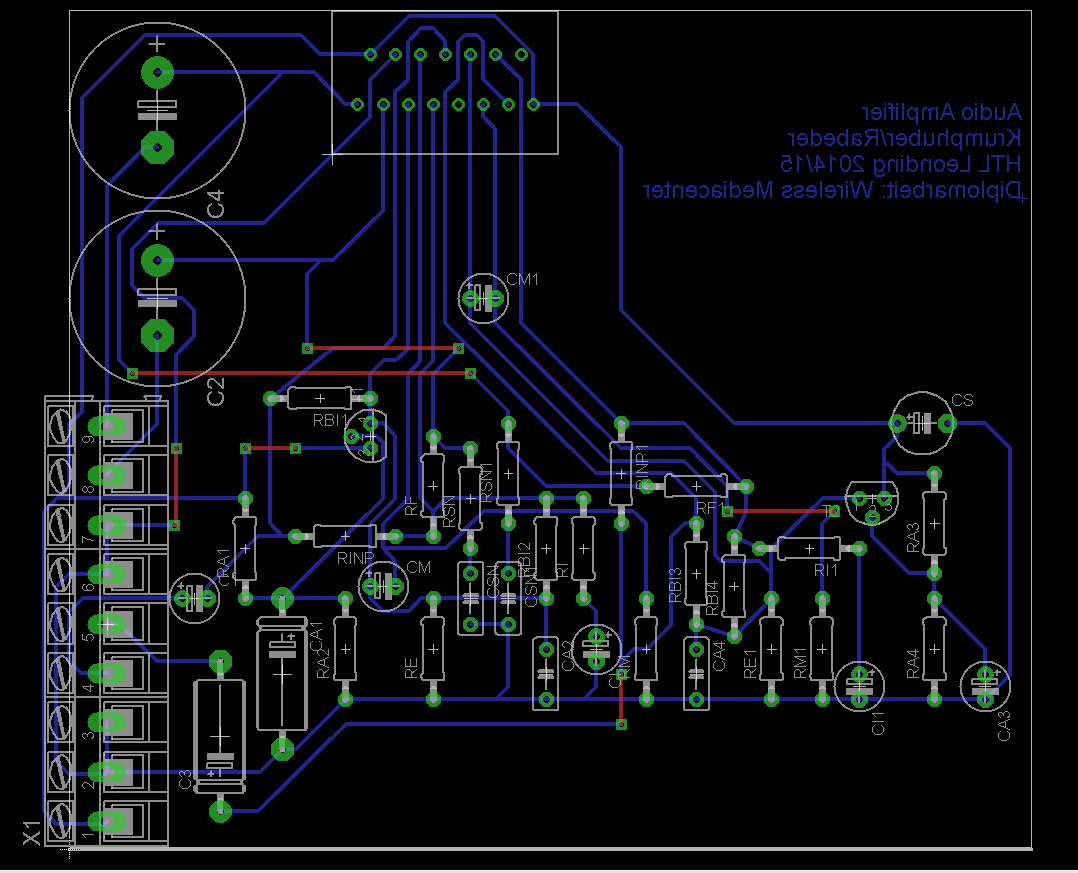Select resistor RBI1 body

coord(320,398)
